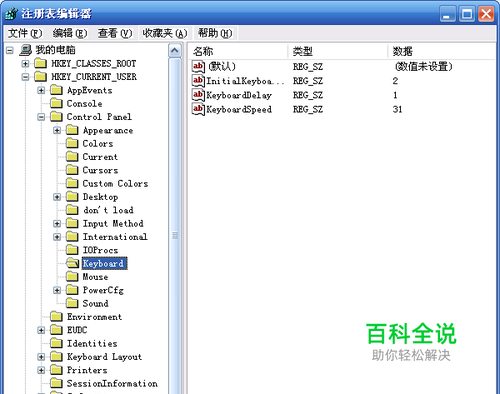Click the InitialKeyboa... value icon
500x394 pixels.
tap(198, 81)
